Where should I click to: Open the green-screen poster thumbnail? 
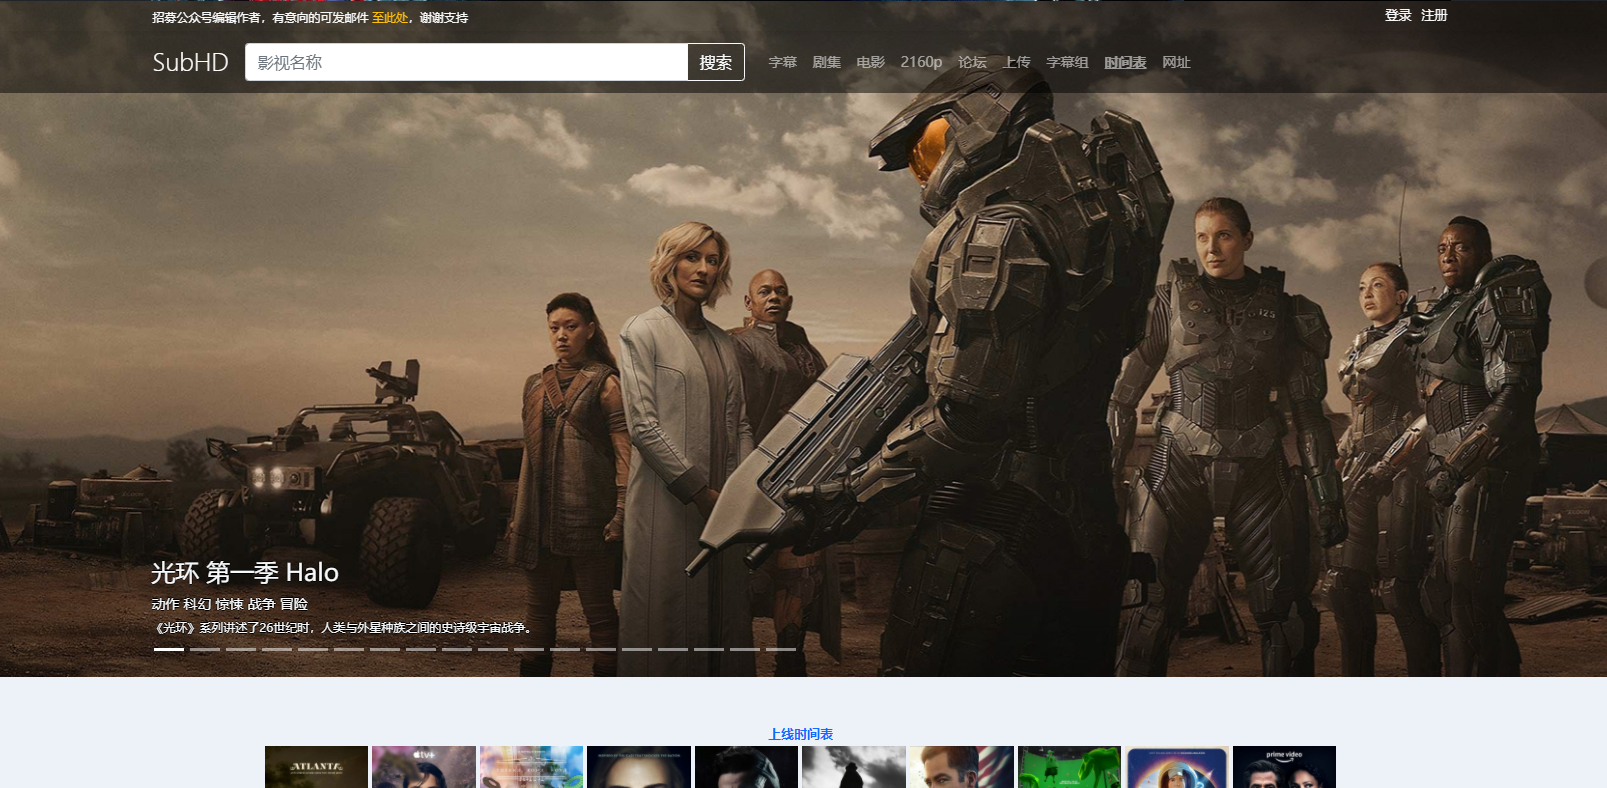click(x=1069, y=767)
